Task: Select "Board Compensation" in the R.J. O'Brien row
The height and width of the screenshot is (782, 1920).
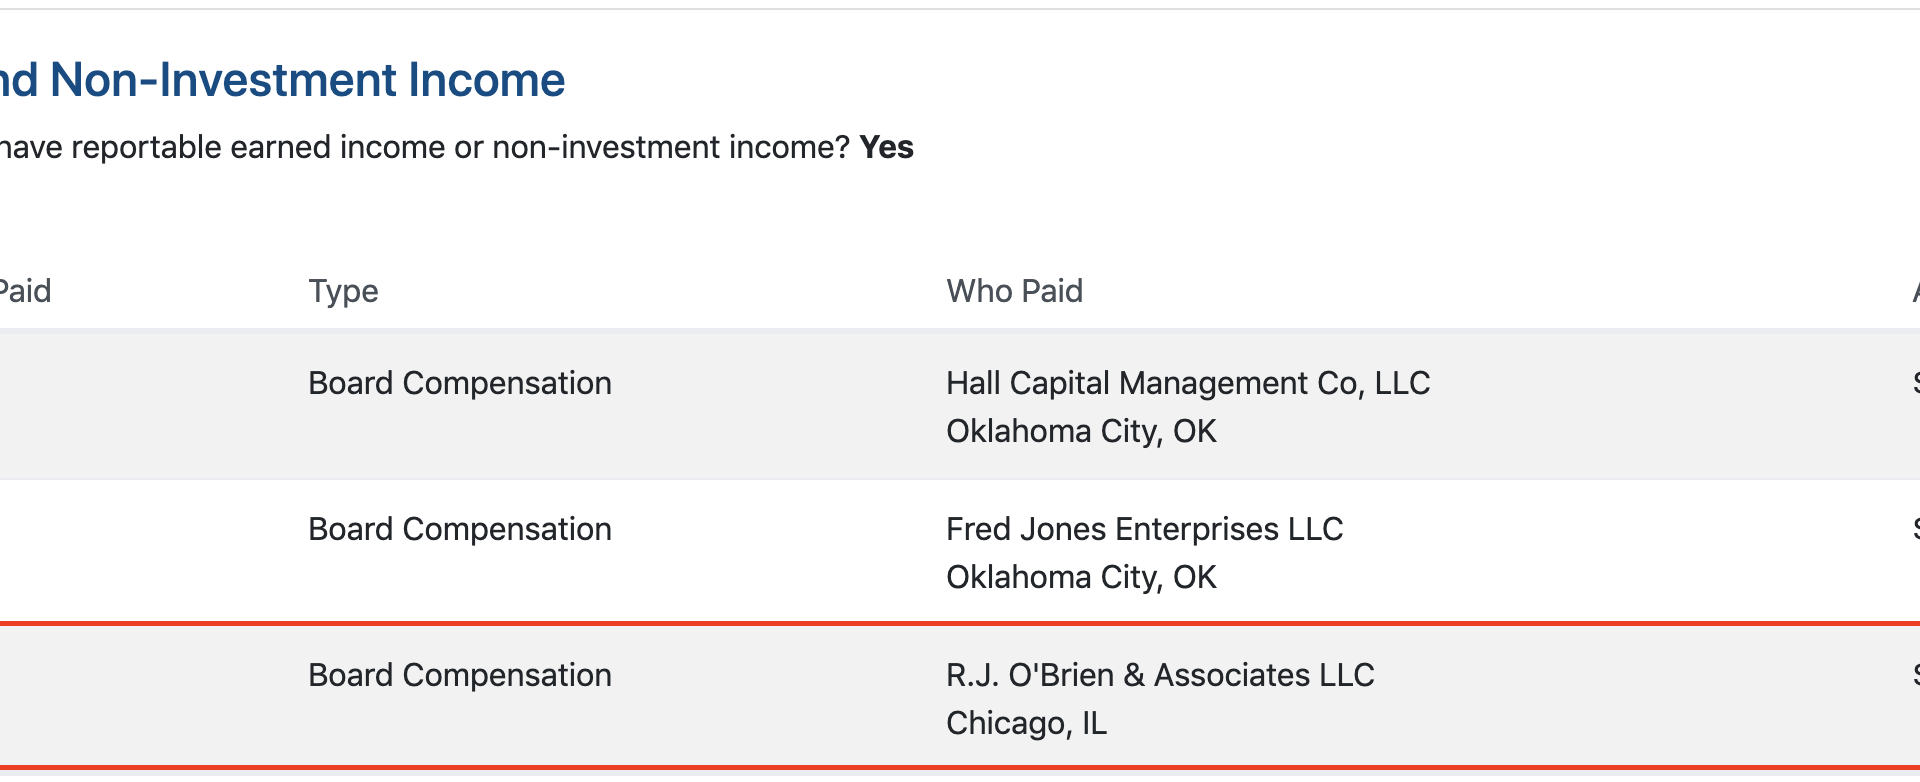Action: pyautogui.click(x=459, y=675)
